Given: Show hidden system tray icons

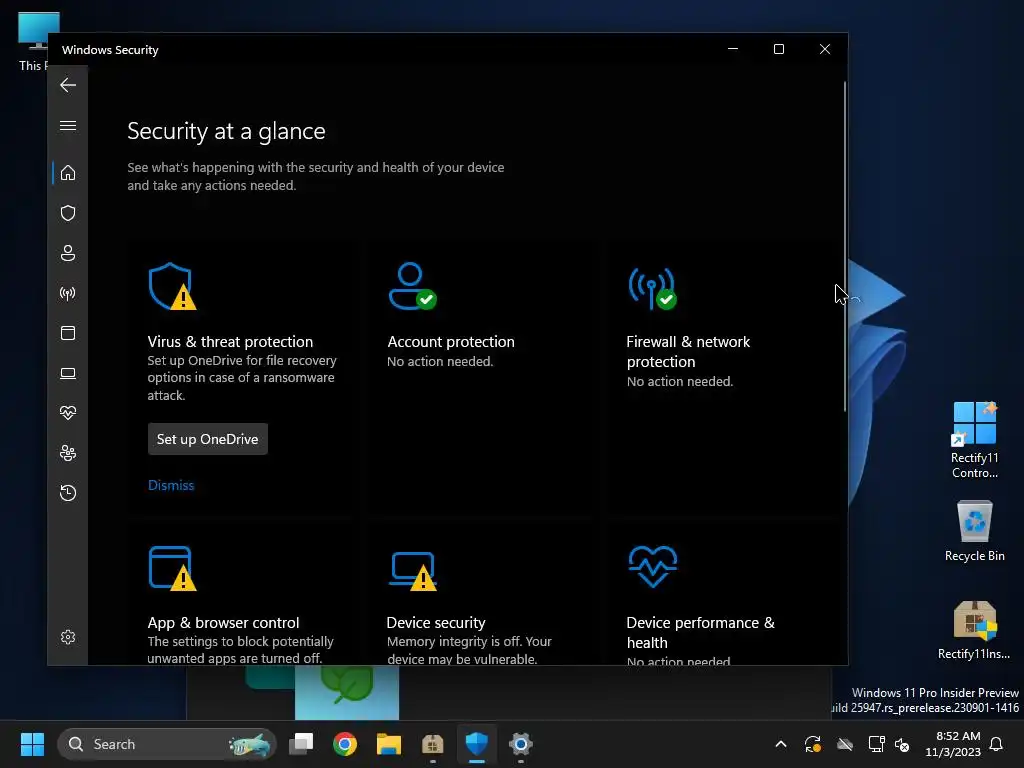Looking at the screenshot, I should click(780, 744).
